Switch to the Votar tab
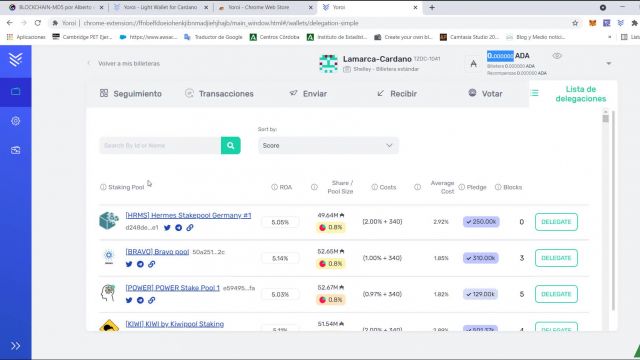This screenshot has height=360, width=640. [485, 94]
